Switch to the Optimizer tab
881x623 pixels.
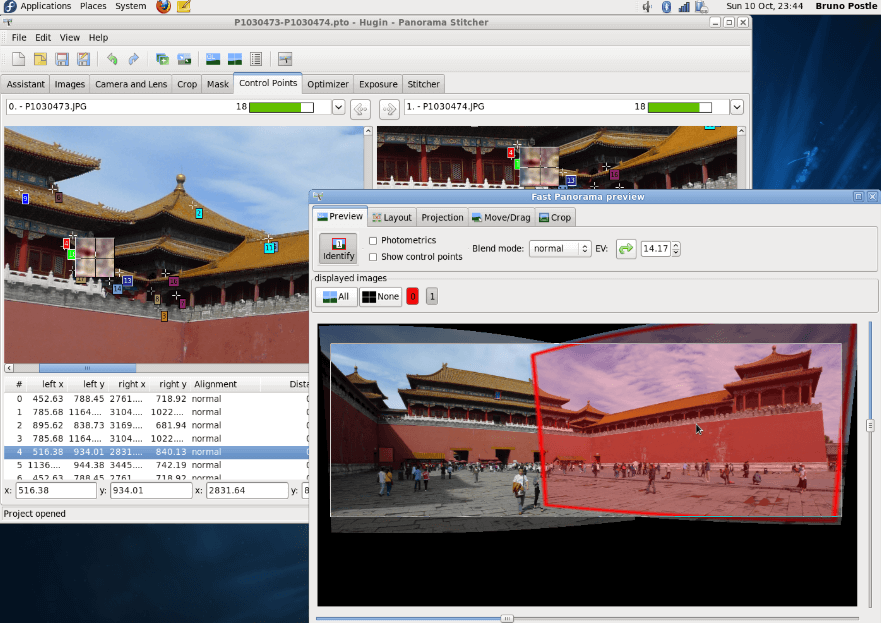327,84
